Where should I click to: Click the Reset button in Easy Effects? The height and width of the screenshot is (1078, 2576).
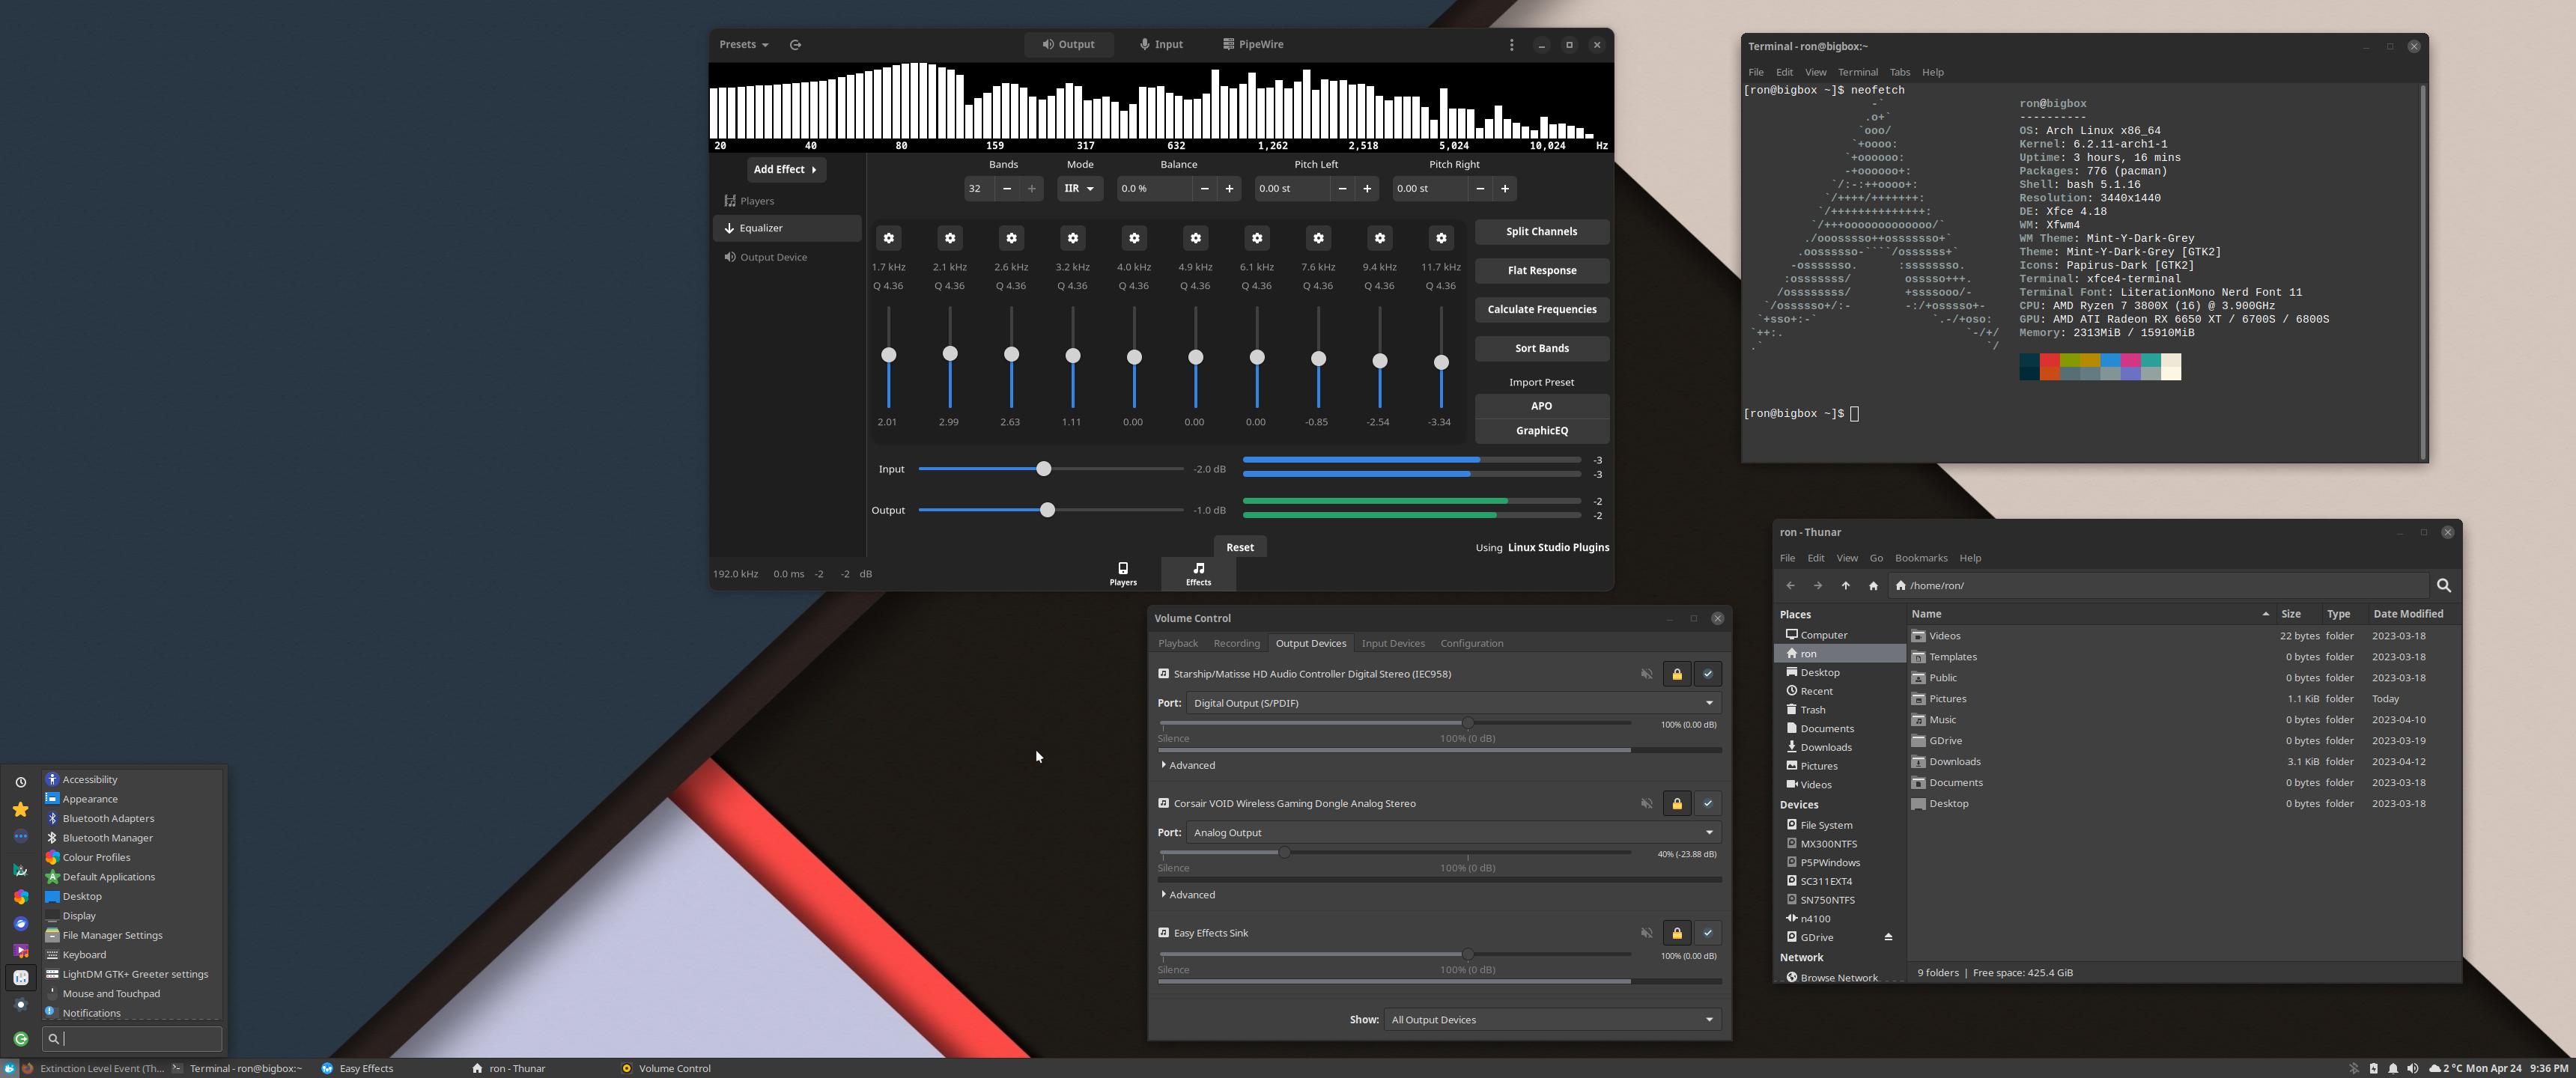coord(1240,546)
